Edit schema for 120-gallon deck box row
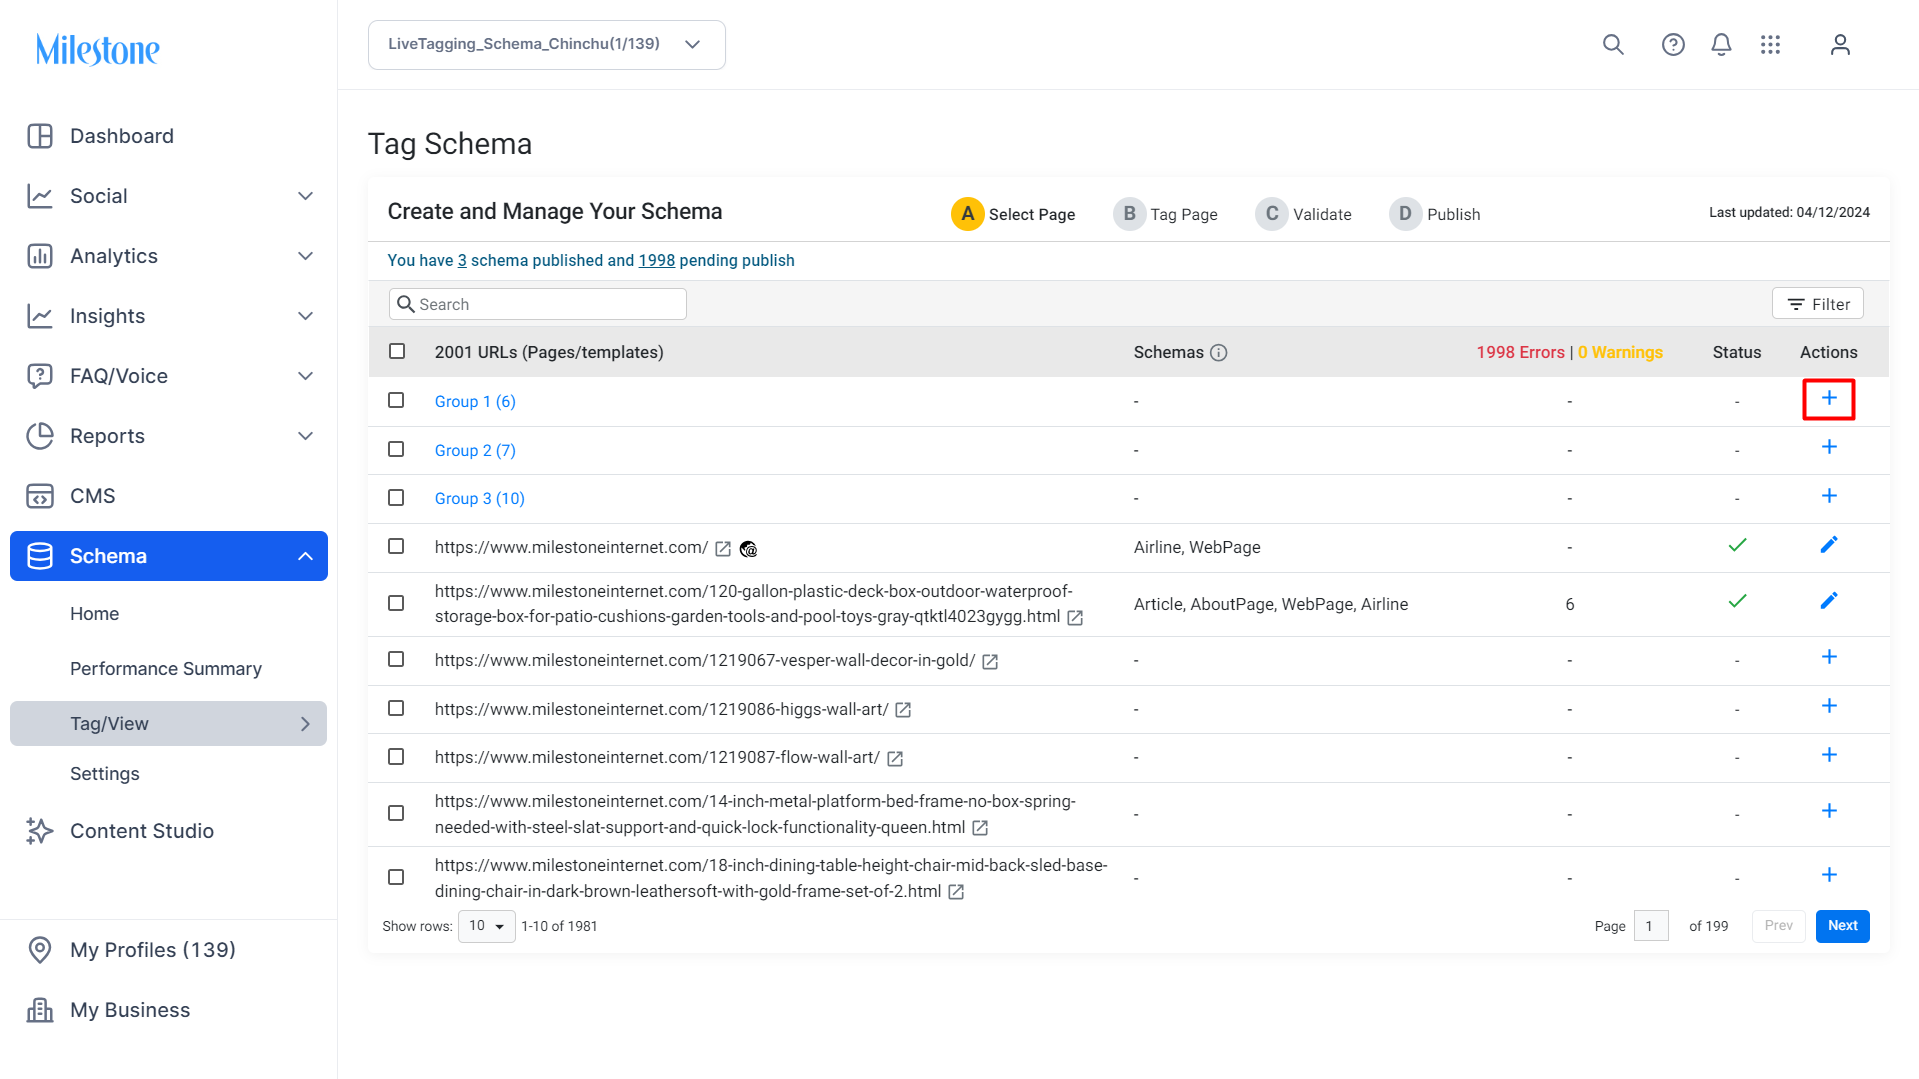Image resolution: width=1919 pixels, height=1079 pixels. (x=1829, y=601)
